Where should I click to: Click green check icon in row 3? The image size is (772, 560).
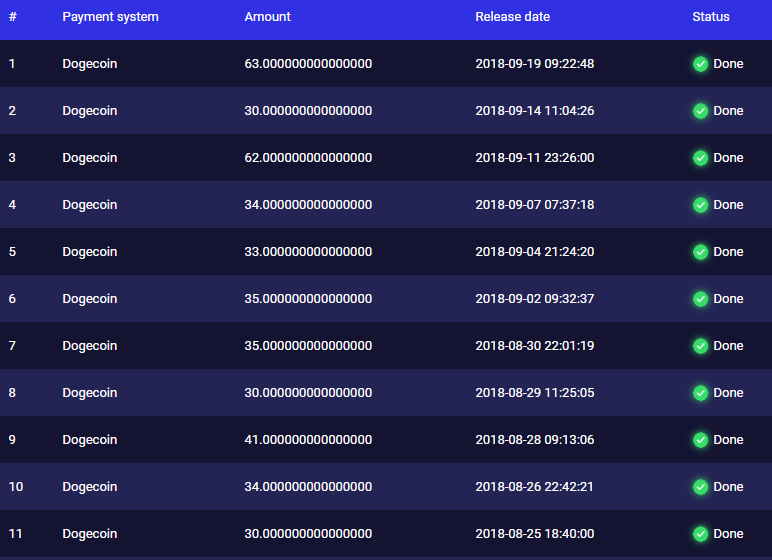click(x=700, y=158)
